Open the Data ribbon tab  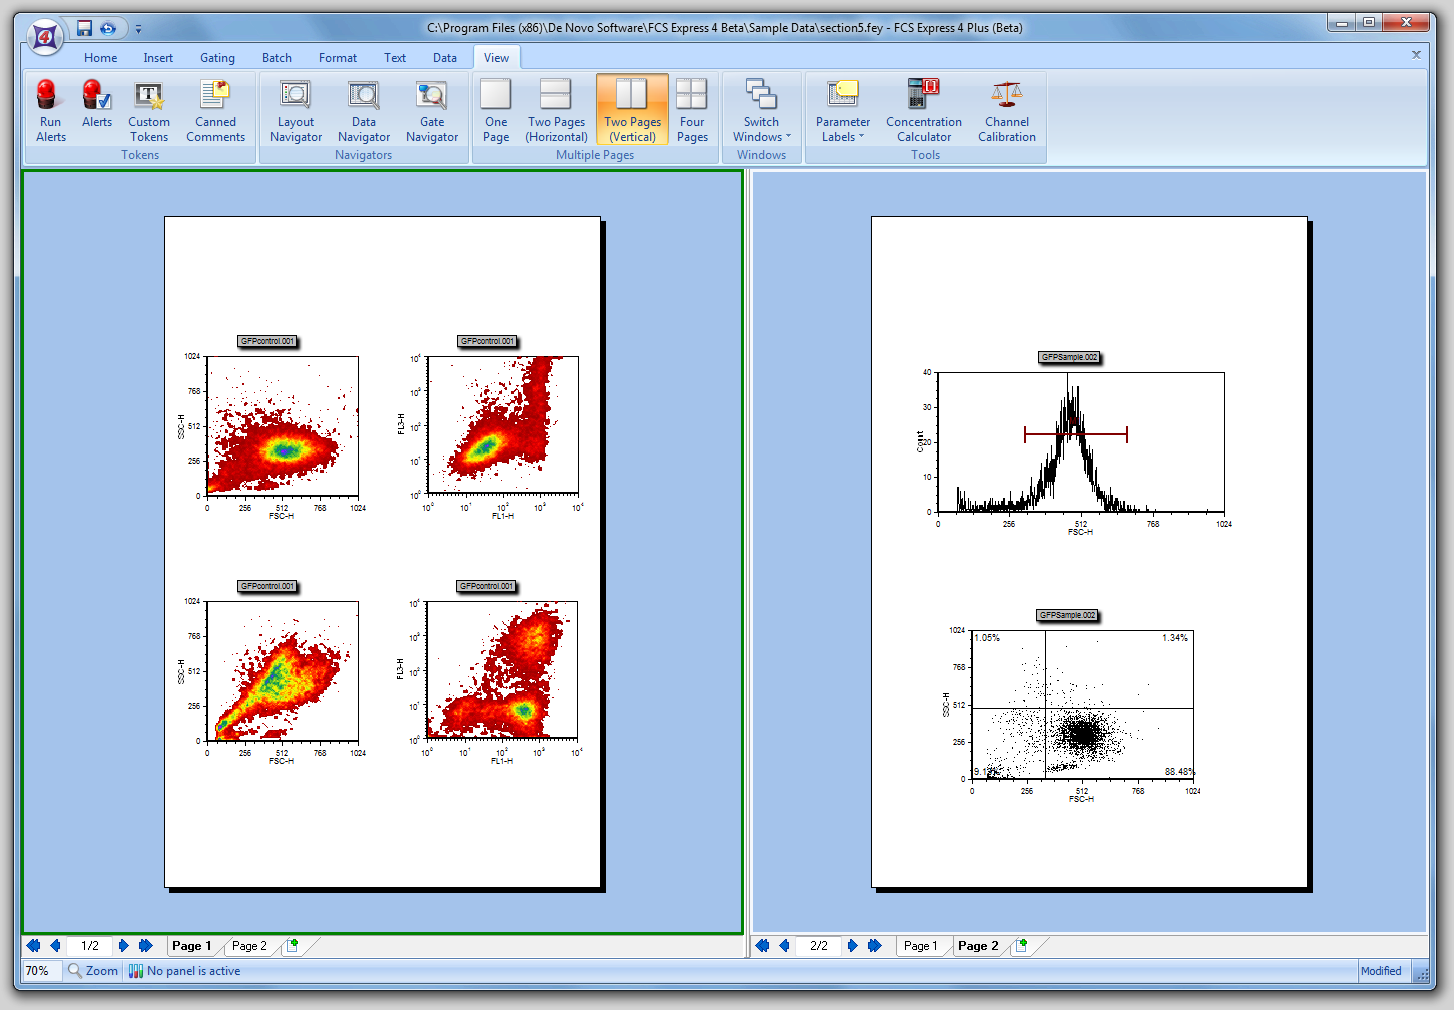coord(445,58)
